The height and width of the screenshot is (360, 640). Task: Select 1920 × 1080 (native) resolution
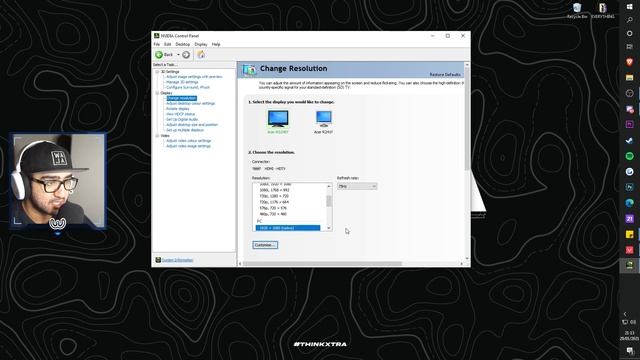(x=288, y=228)
